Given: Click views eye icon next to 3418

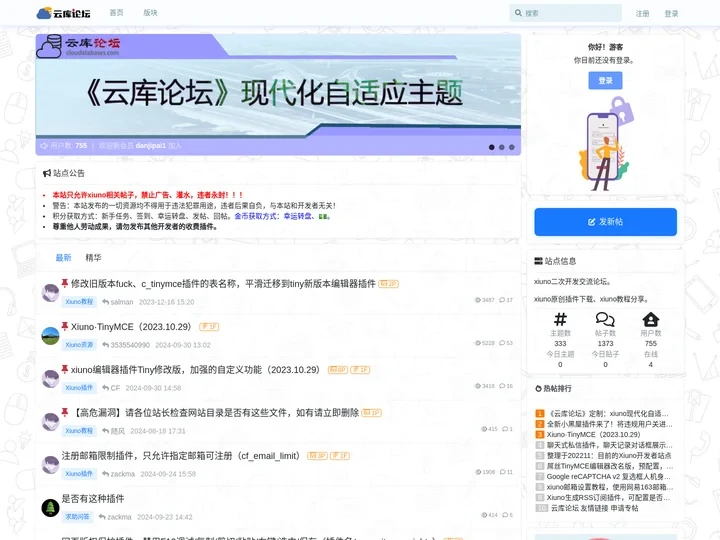Looking at the screenshot, I should tap(478, 386).
